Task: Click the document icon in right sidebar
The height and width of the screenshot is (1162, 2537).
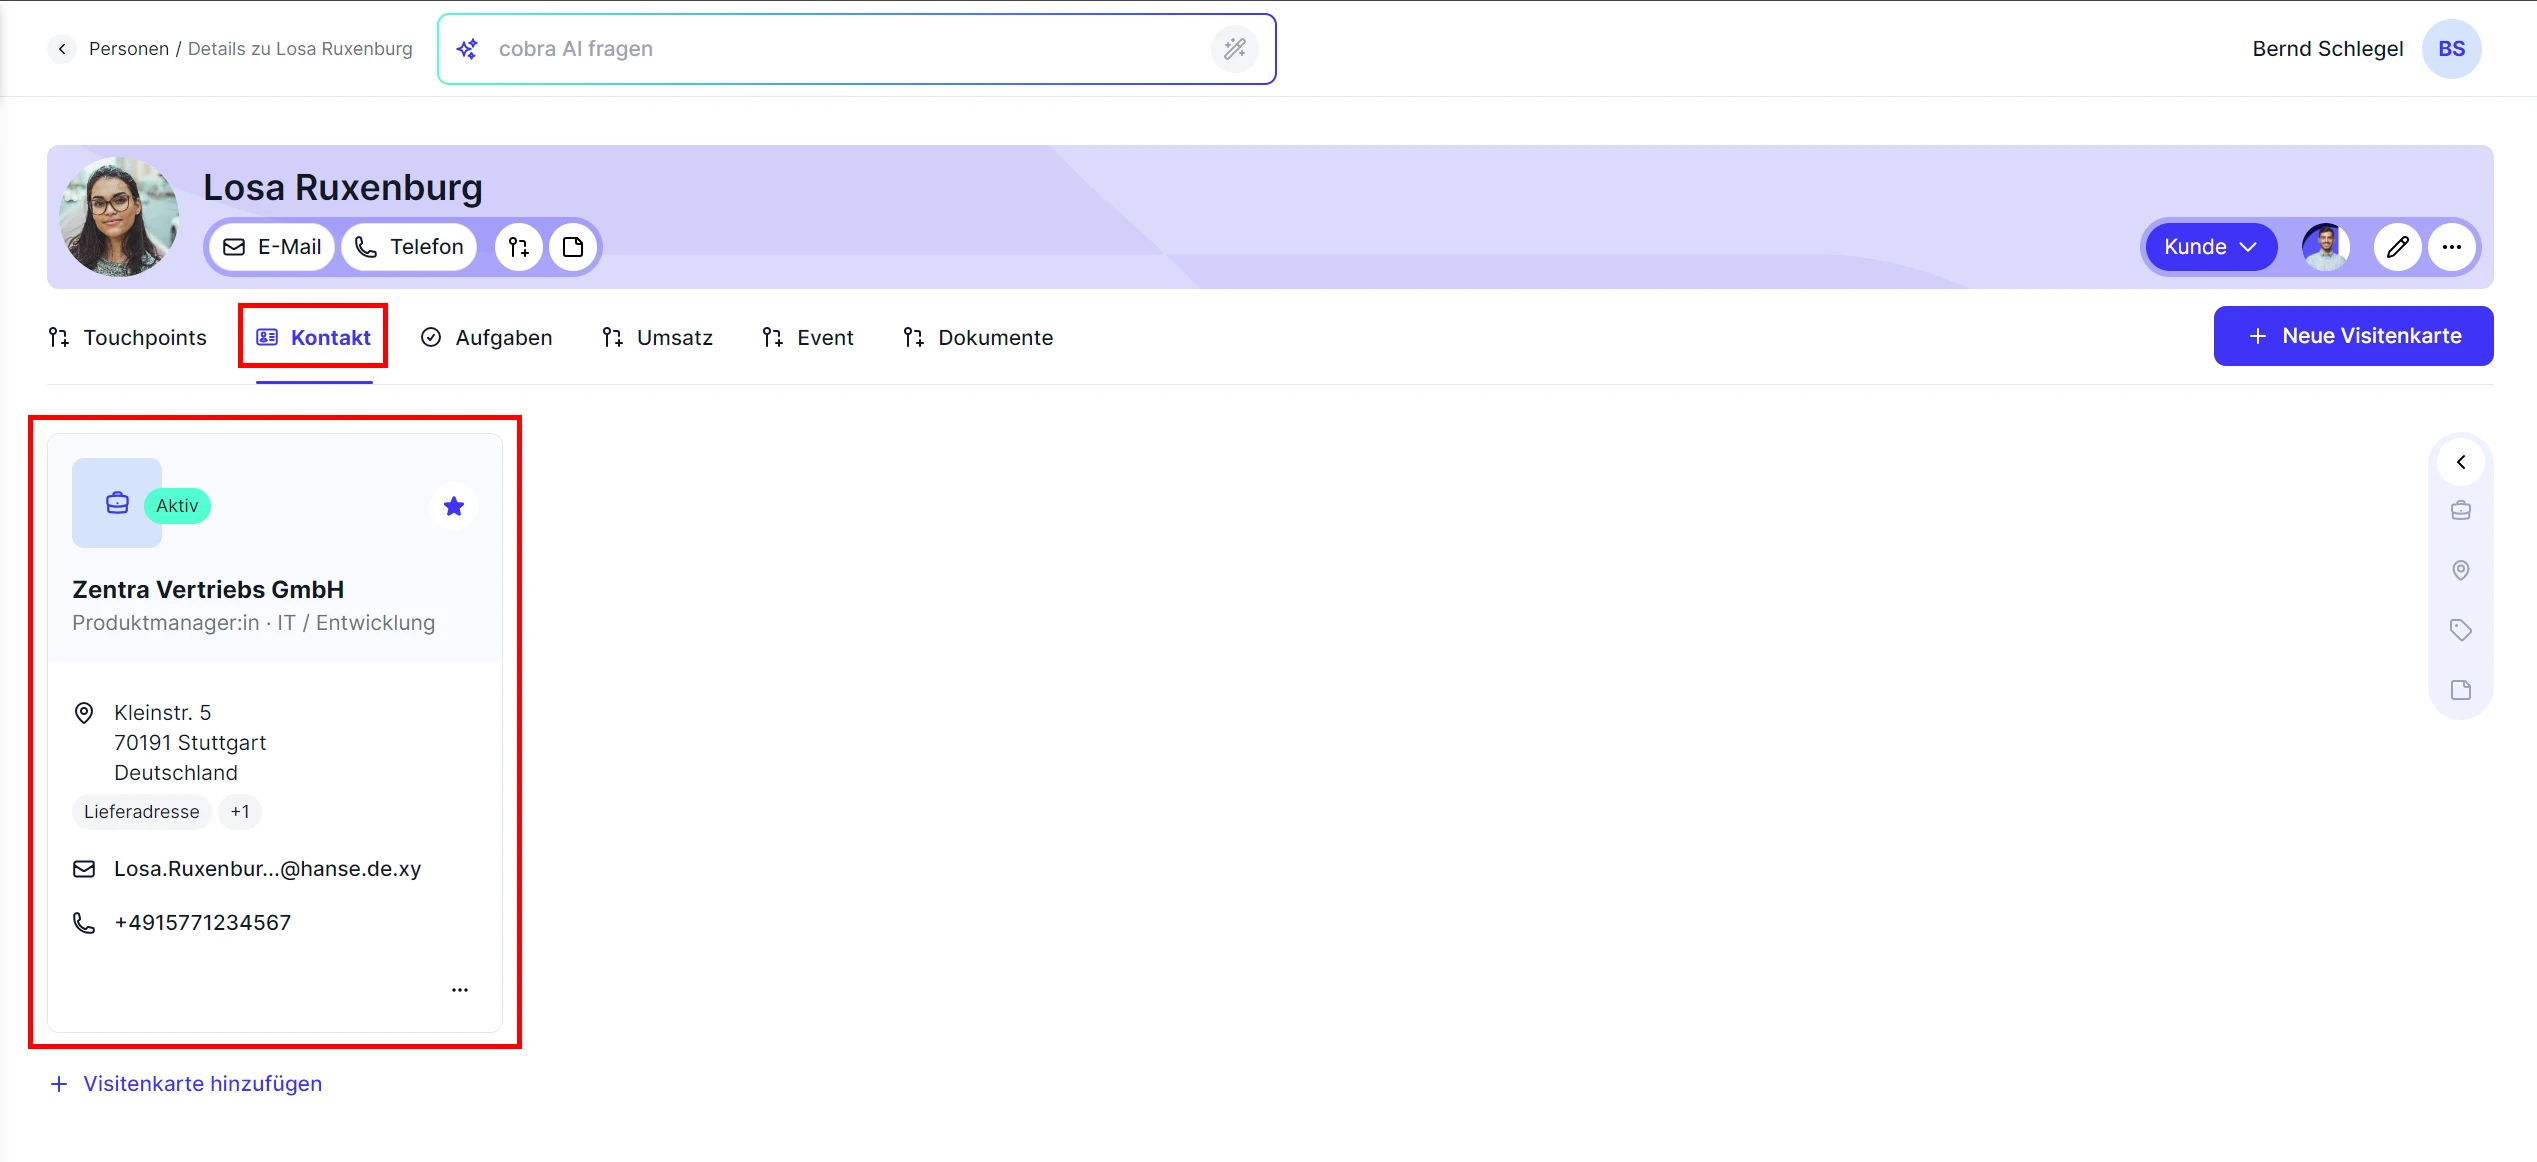Action: [2460, 690]
